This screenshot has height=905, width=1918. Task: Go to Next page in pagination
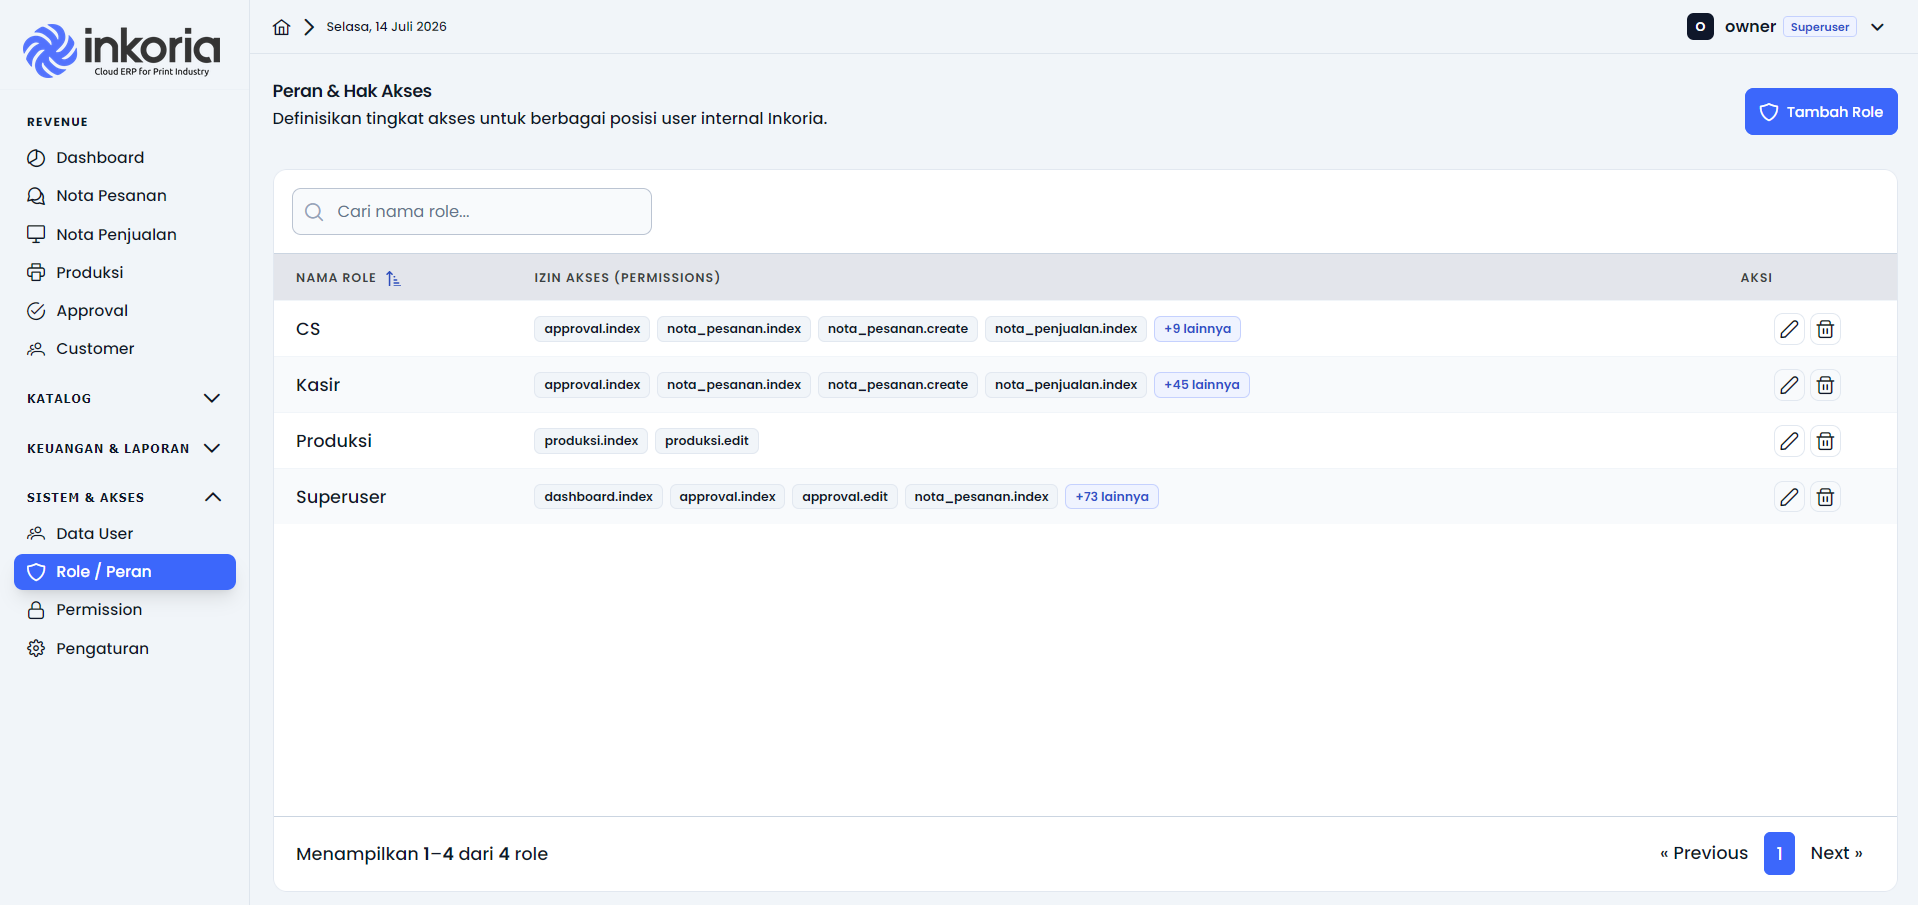point(1836,853)
